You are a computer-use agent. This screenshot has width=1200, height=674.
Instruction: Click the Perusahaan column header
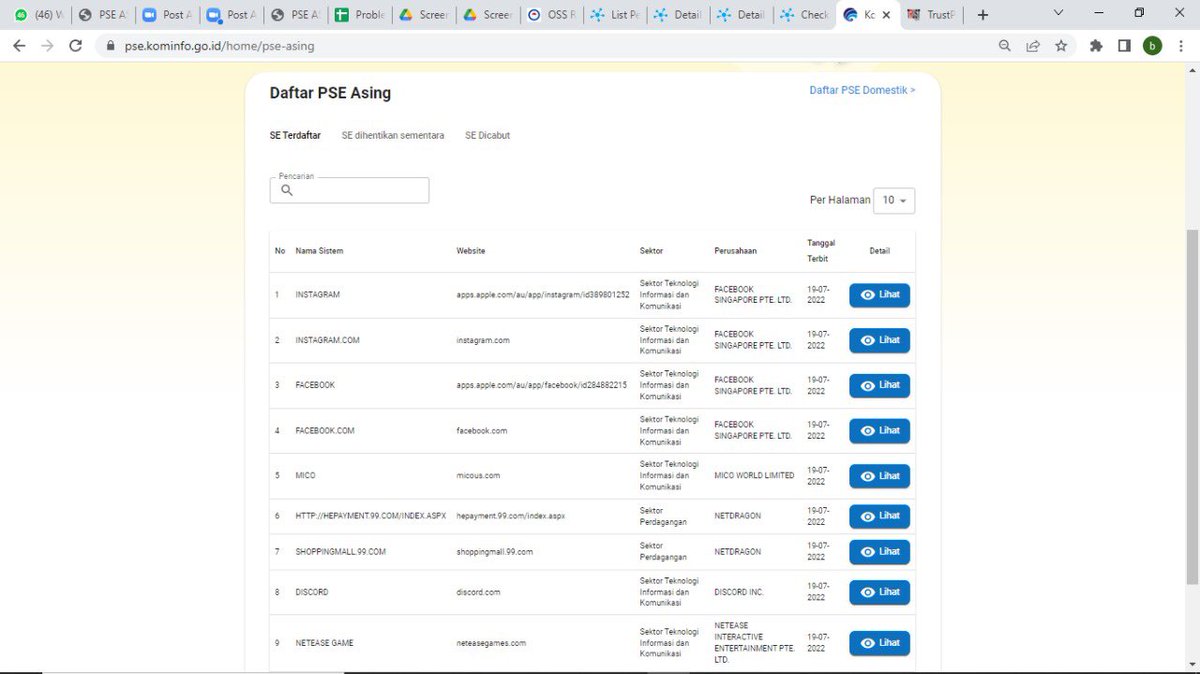(735, 251)
